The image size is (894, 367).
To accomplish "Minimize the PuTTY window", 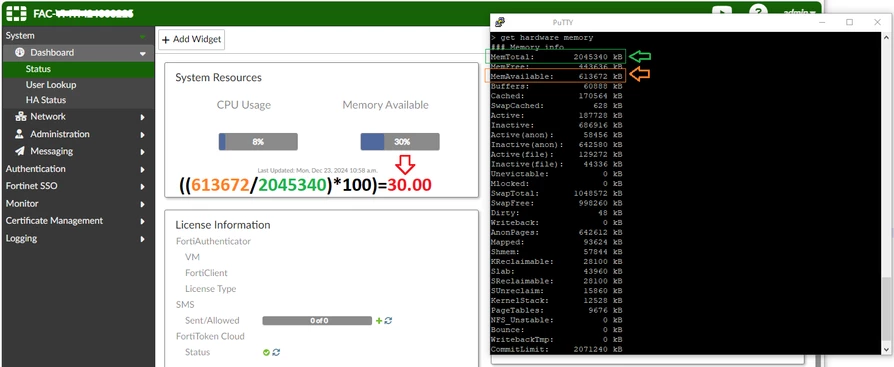I will pyautogui.click(x=822, y=22).
